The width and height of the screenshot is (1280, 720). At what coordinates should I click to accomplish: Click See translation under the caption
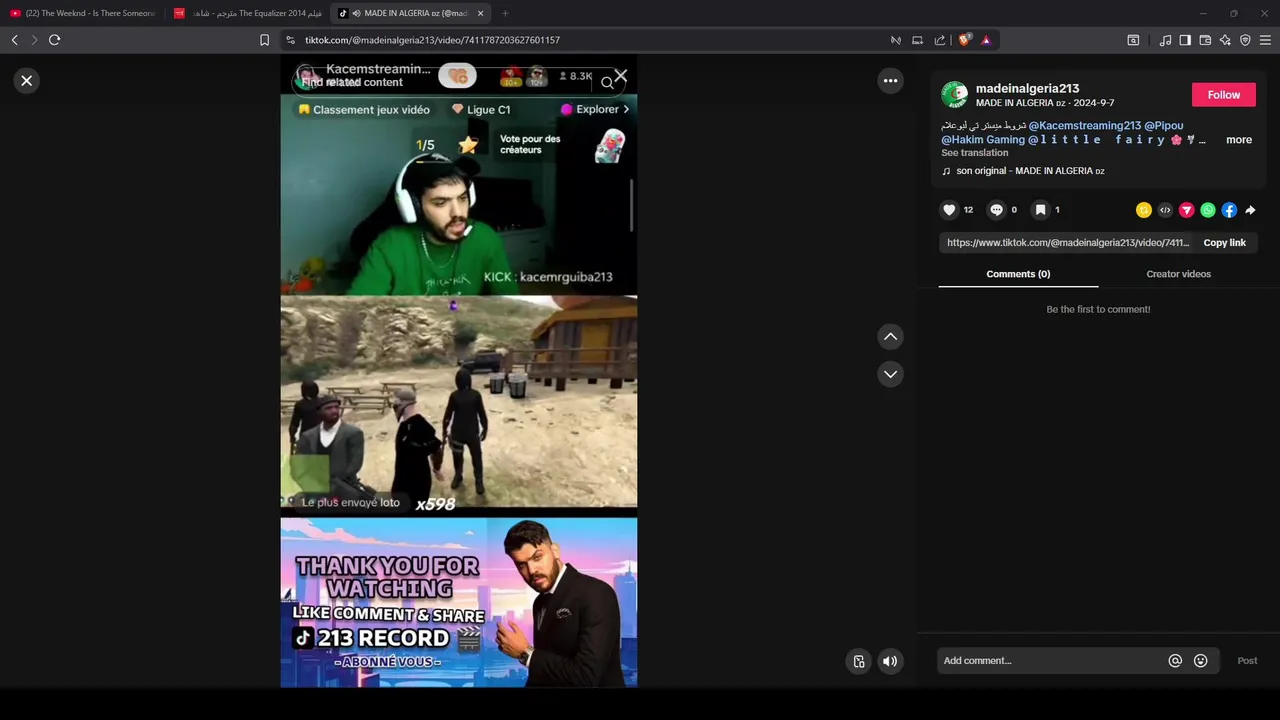(x=974, y=153)
